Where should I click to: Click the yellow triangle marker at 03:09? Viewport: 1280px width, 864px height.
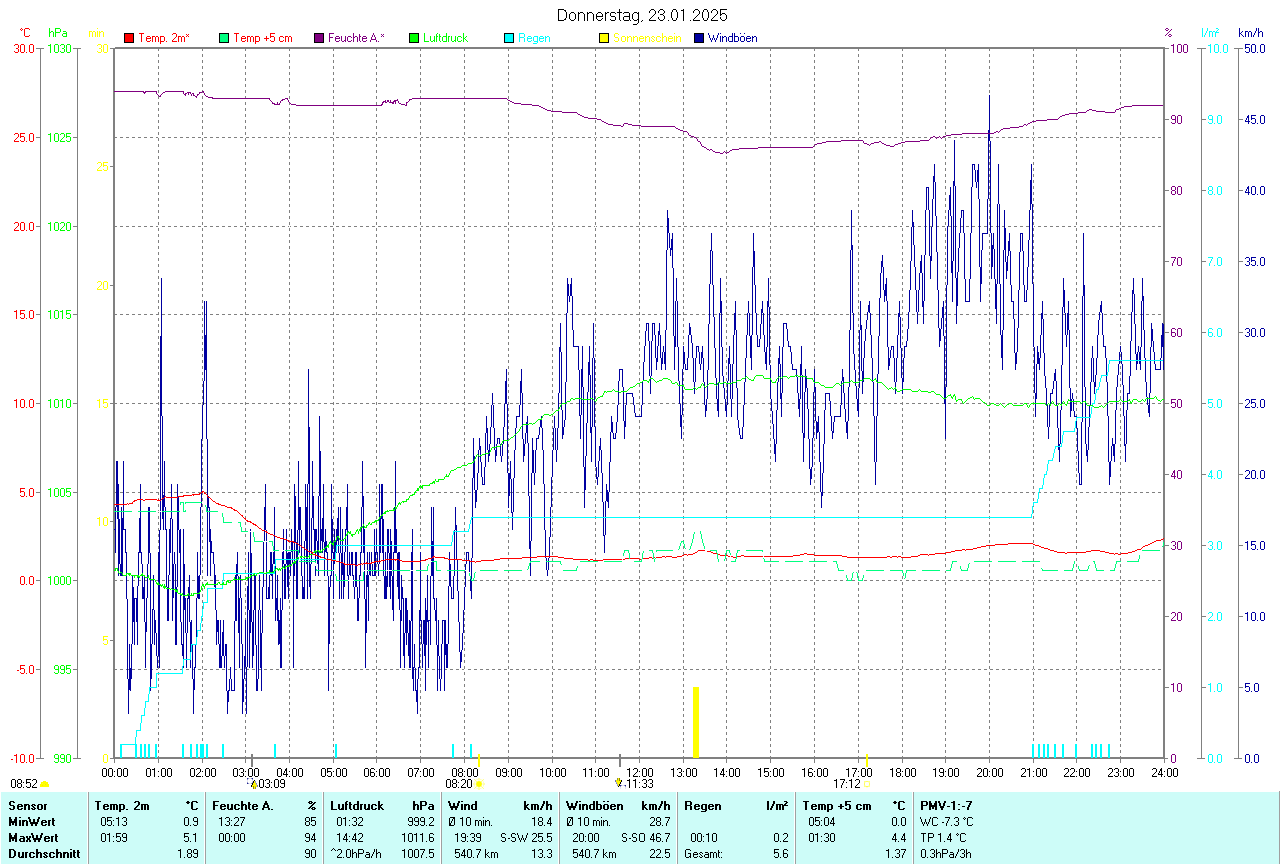click(x=253, y=784)
